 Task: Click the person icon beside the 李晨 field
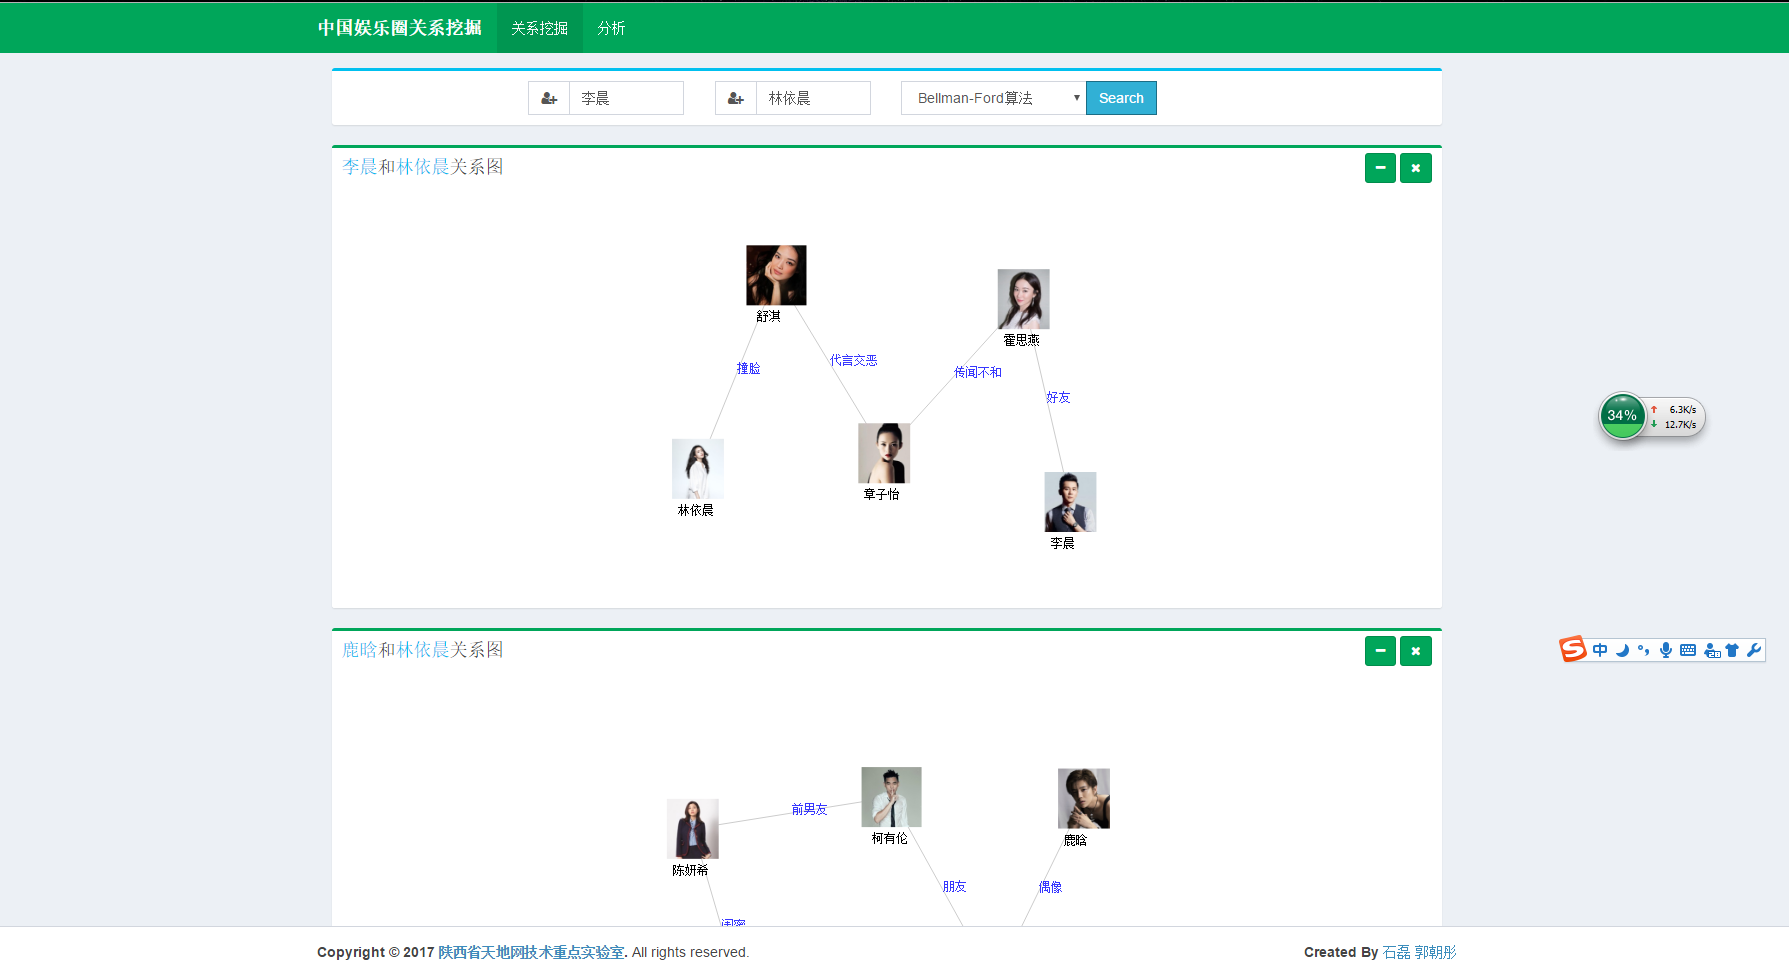[549, 98]
